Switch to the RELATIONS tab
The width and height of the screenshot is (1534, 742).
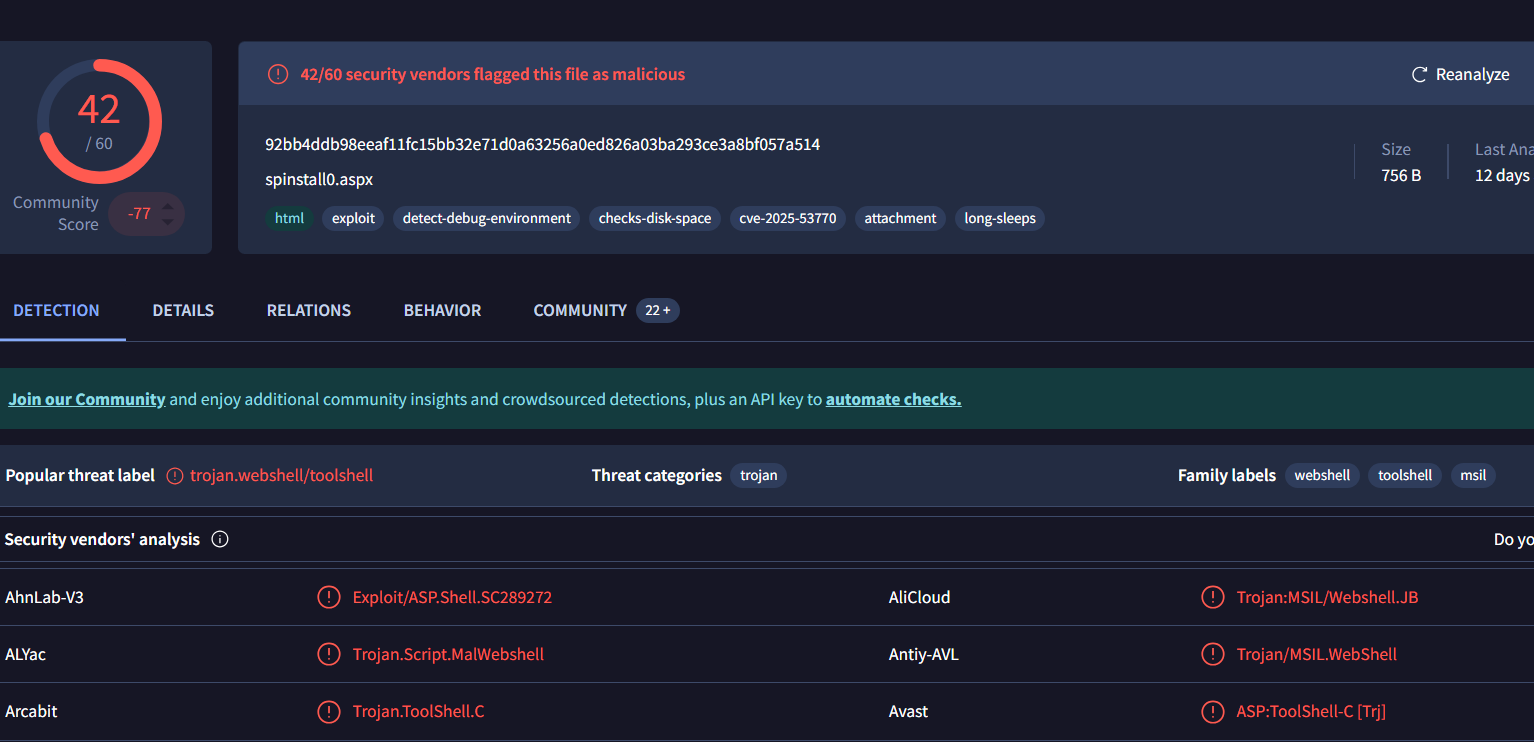pyautogui.click(x=309, y=310)
